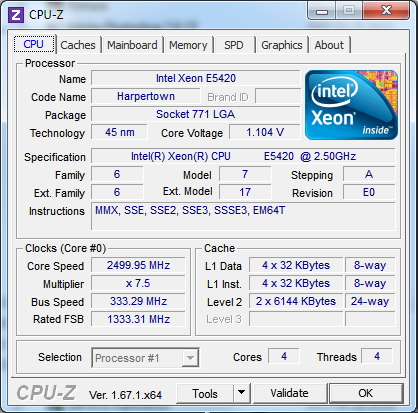Click the CPU-Z logo text at bottom left
This screenshot has width=418, height=413.
(x=46, y=393)
